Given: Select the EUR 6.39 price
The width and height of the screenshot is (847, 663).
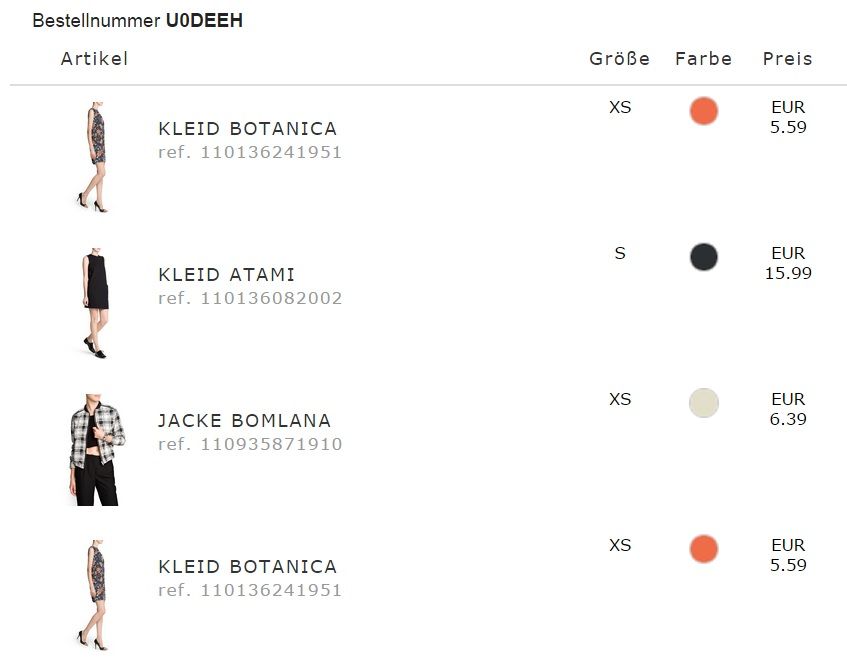Looking at the screenshot, I should click(x=788, y=409).
